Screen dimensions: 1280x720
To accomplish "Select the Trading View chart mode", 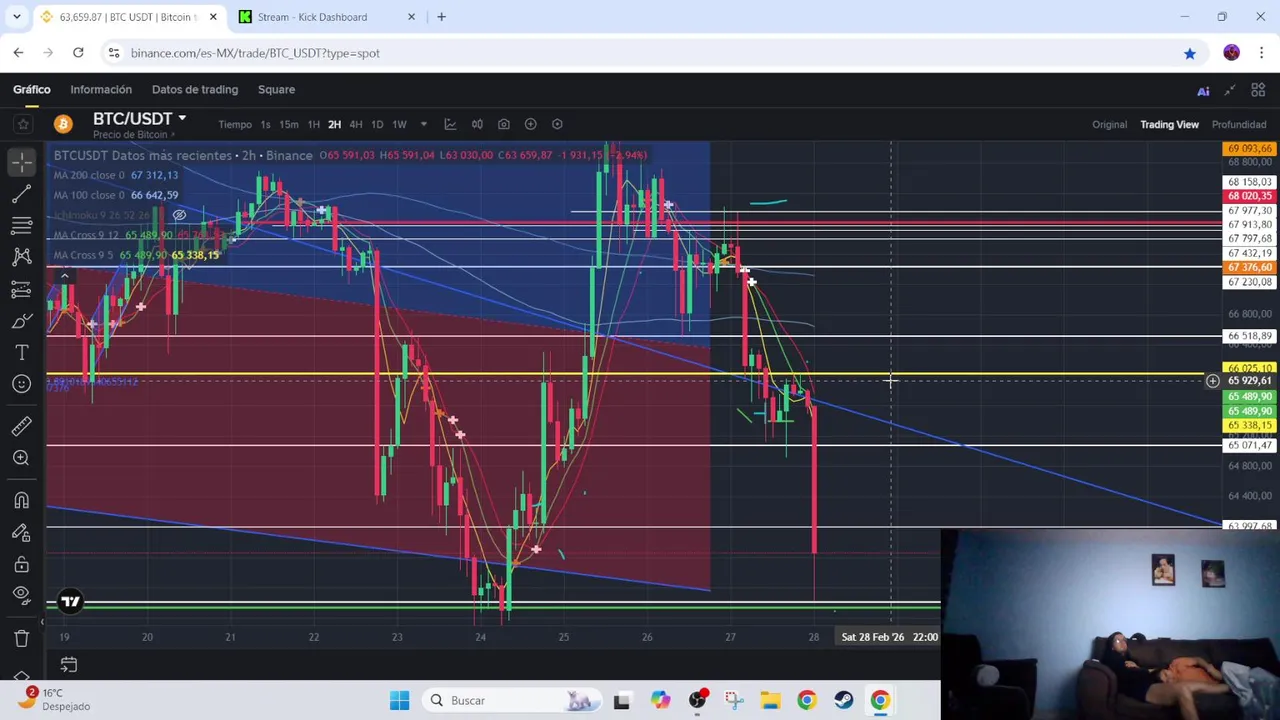I will (x=1169, y=125).
